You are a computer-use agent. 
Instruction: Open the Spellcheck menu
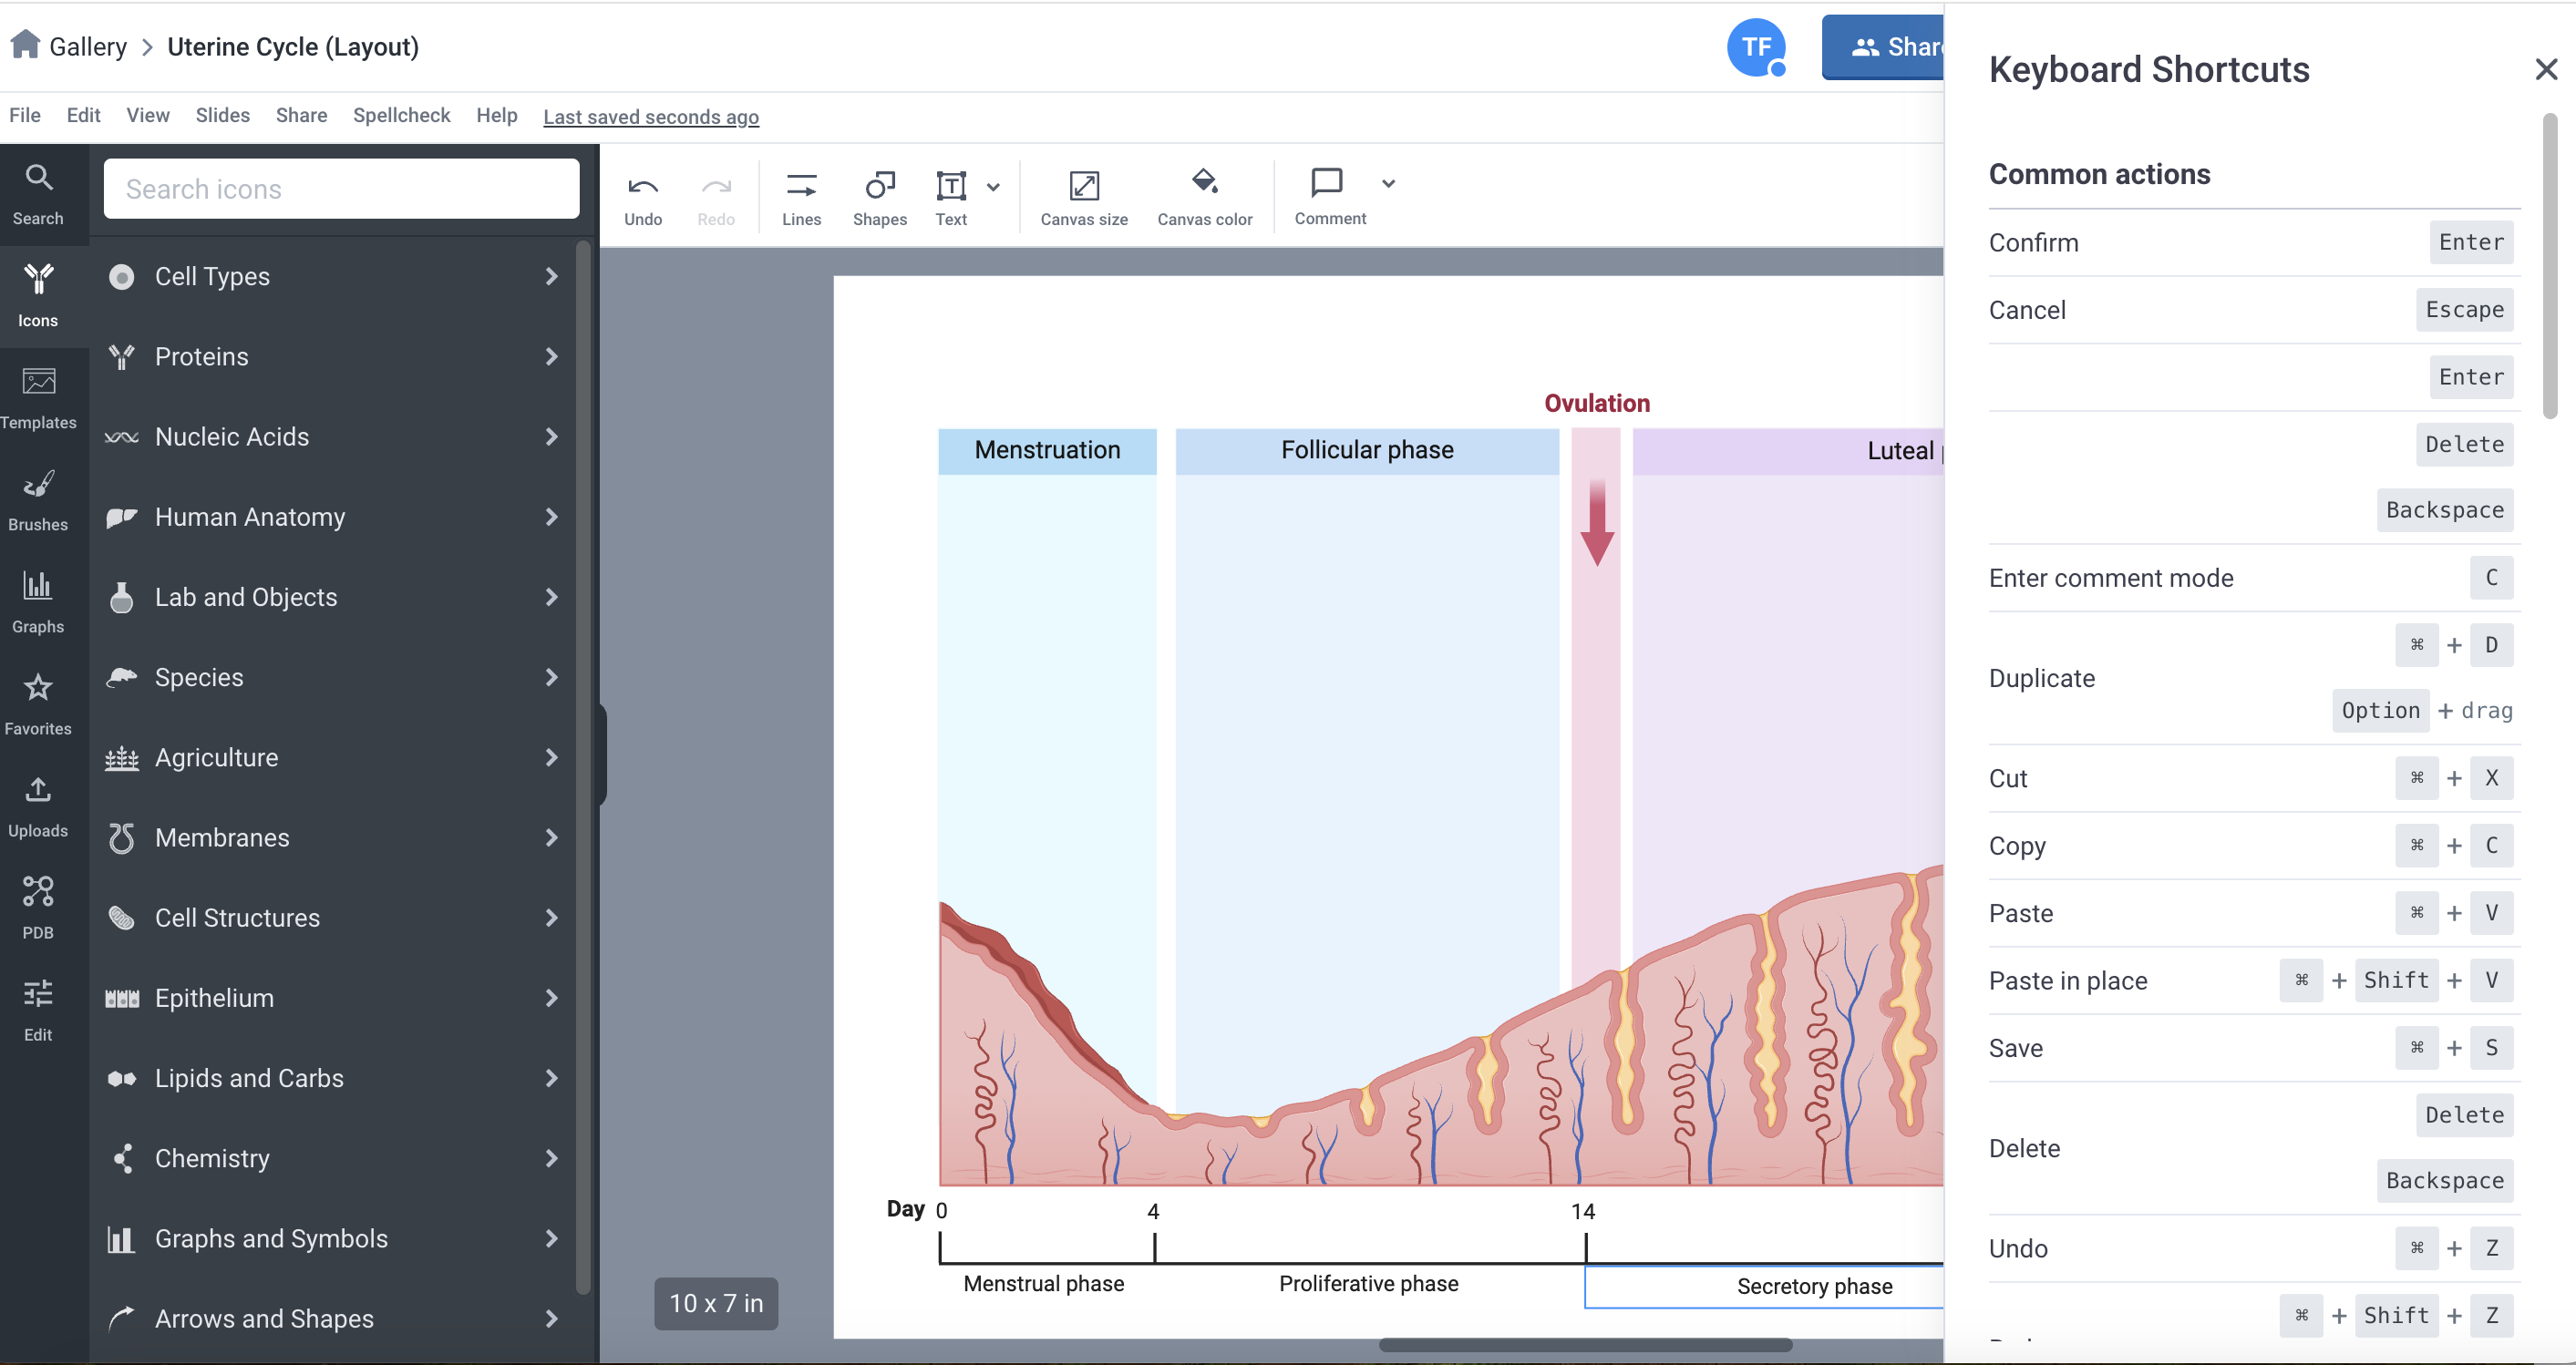[401, 115]
